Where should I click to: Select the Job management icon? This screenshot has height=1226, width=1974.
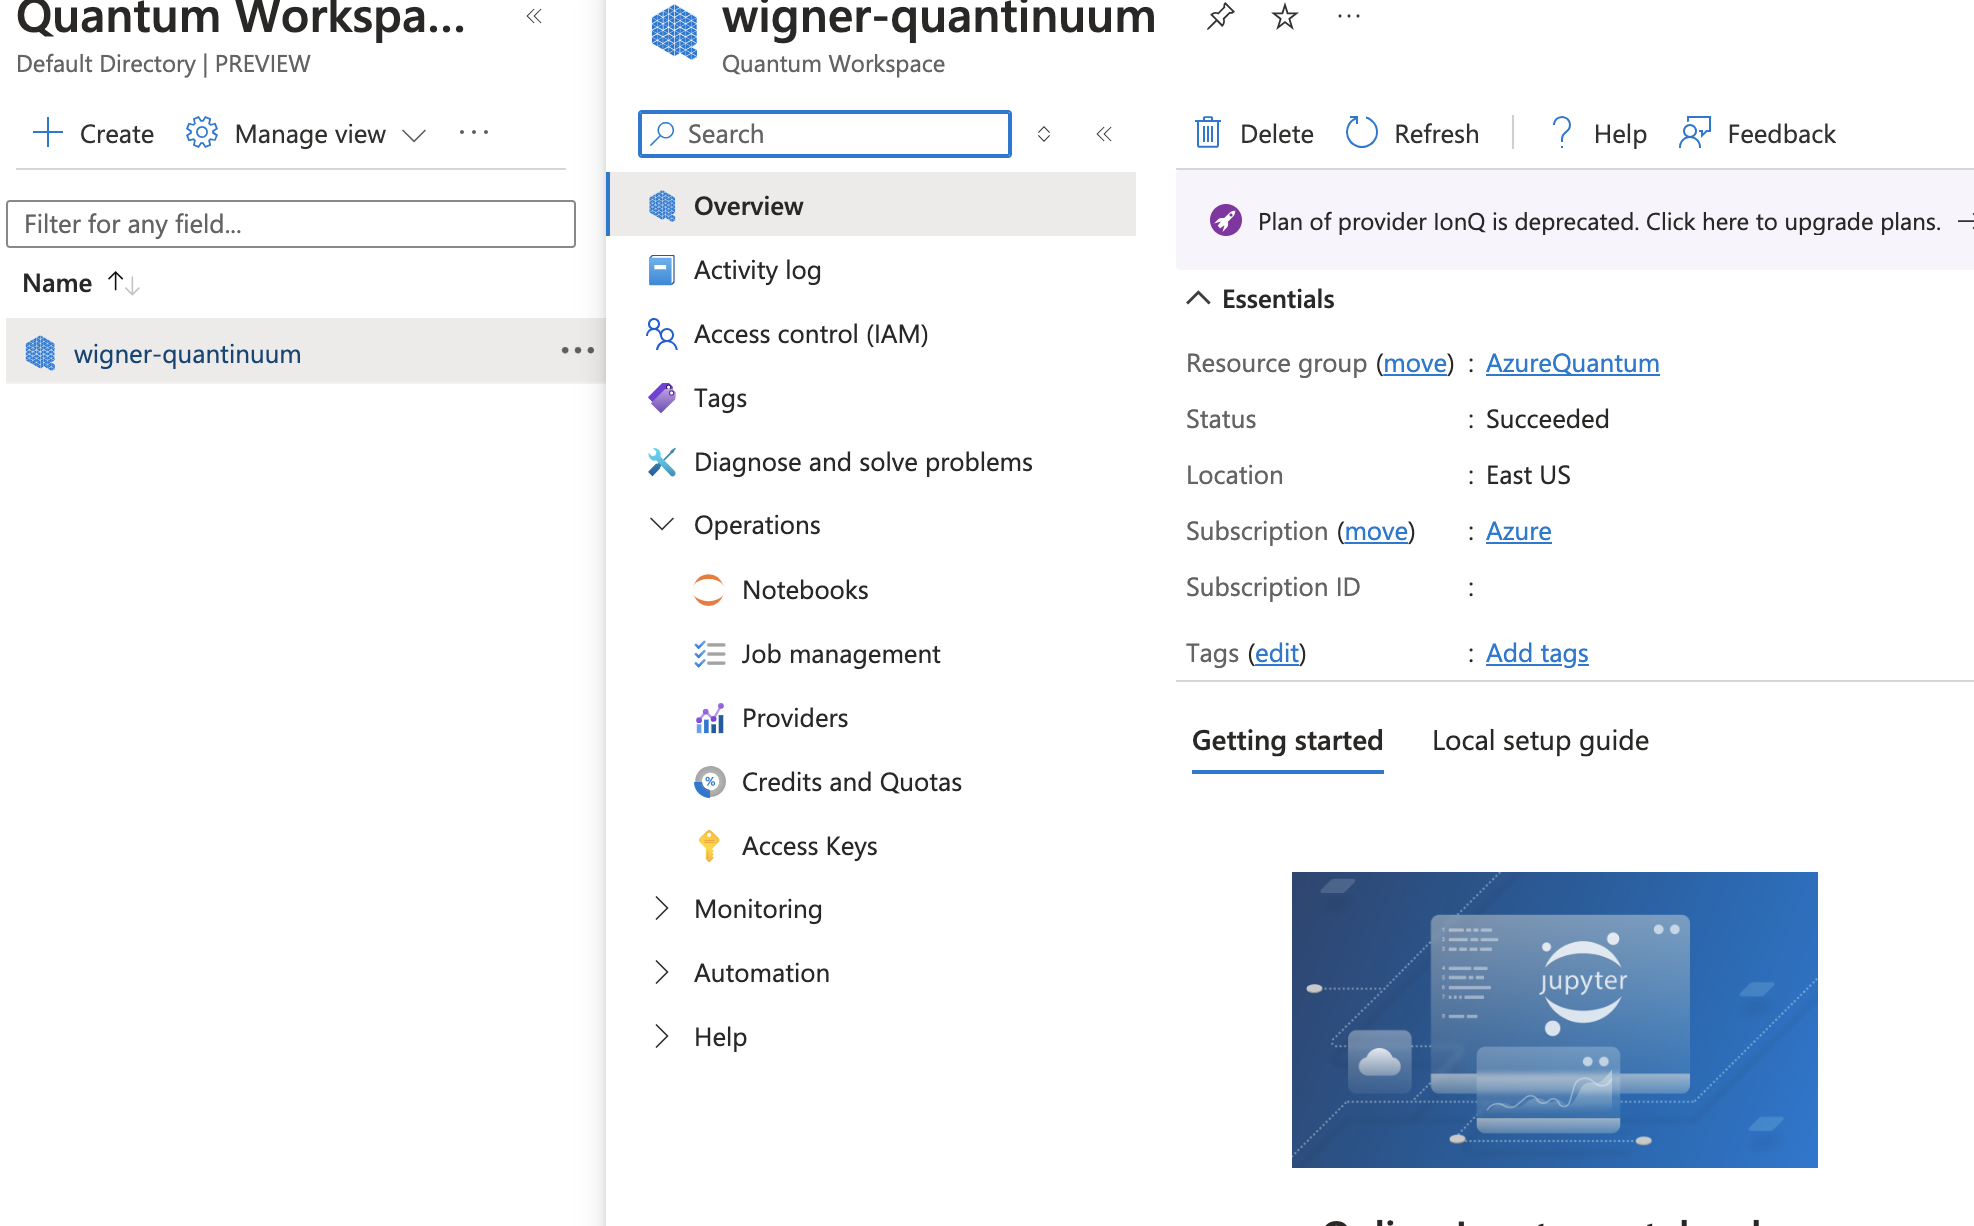(710, 653)
